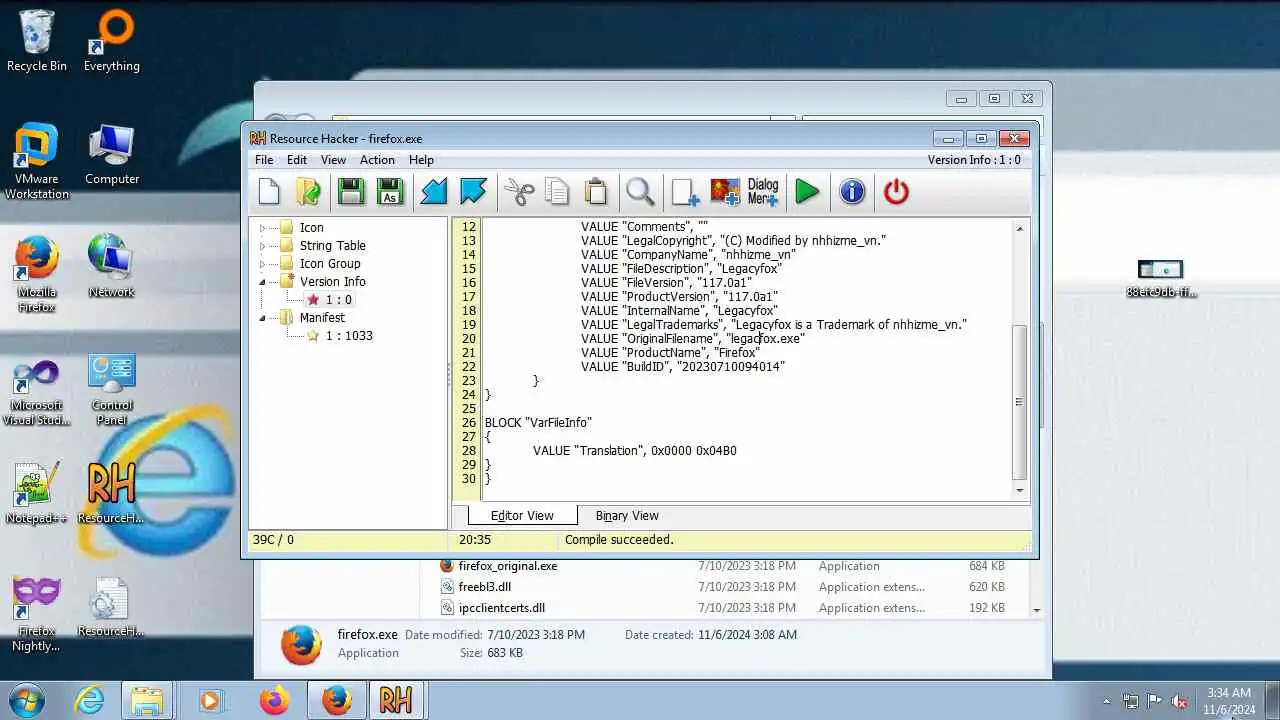Viewport: 1280px width, 720px height.
Task: Click the ProductName "Firefox" line
Action: 670,353
